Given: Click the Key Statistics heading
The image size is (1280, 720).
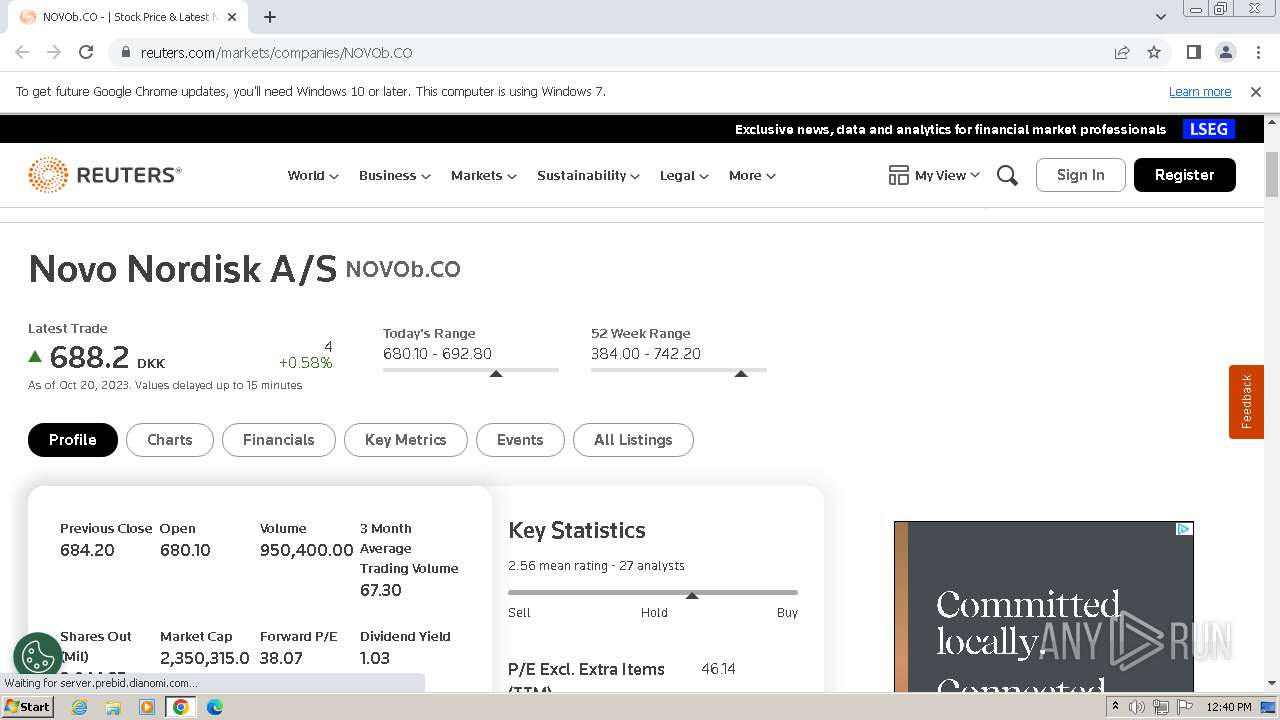Looking at the screenshot, I should click(x=577, y=530).
